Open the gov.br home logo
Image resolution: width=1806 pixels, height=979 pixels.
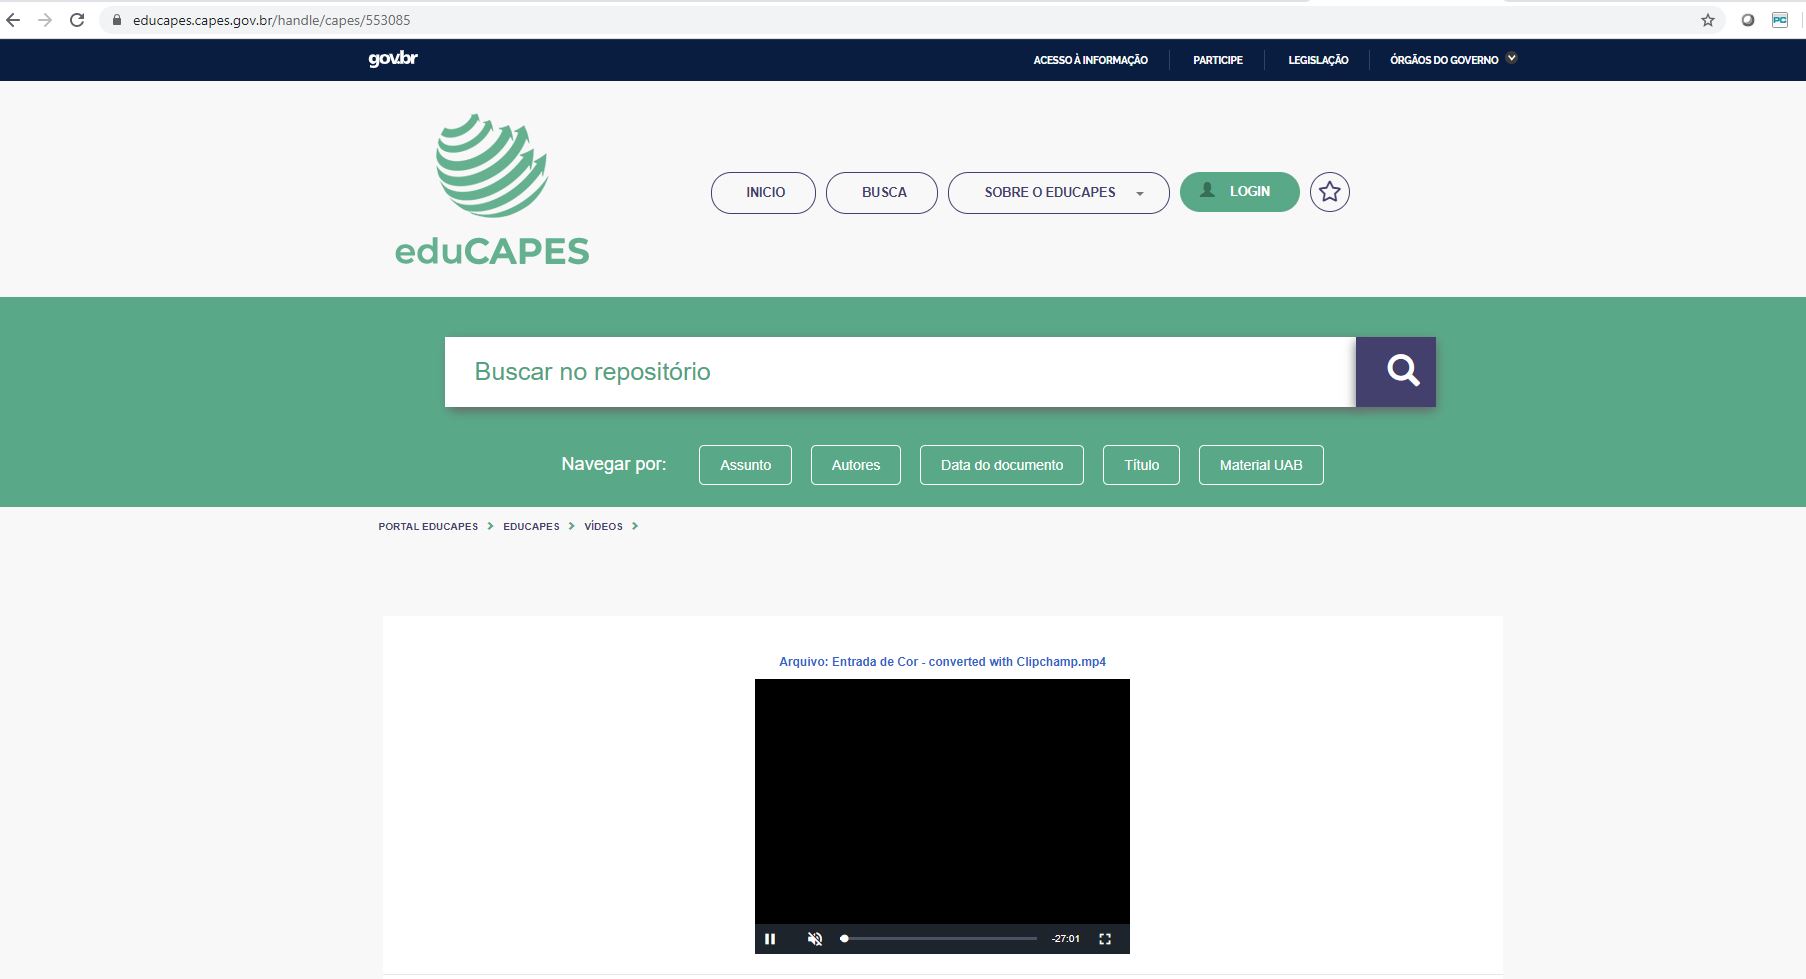pyautogui.click(x=393, y=59)
